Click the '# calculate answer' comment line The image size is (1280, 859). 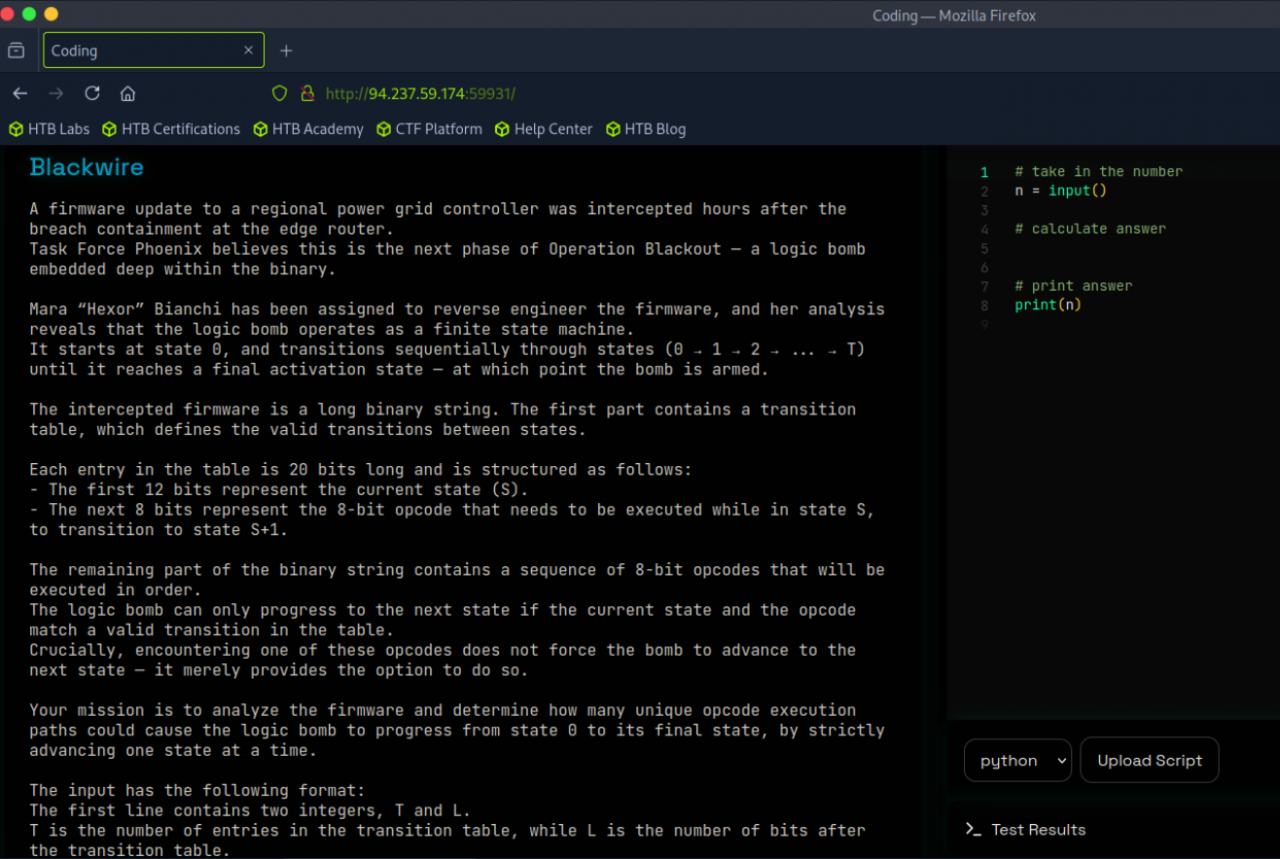click(1090, 228)
